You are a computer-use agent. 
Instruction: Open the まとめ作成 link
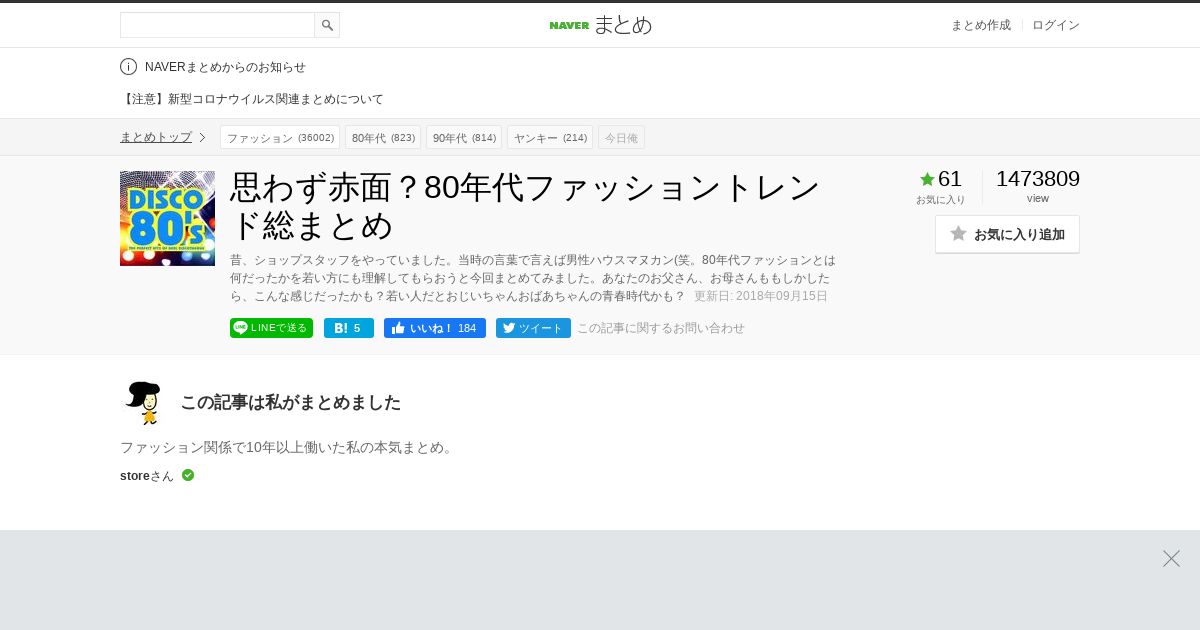980,25
